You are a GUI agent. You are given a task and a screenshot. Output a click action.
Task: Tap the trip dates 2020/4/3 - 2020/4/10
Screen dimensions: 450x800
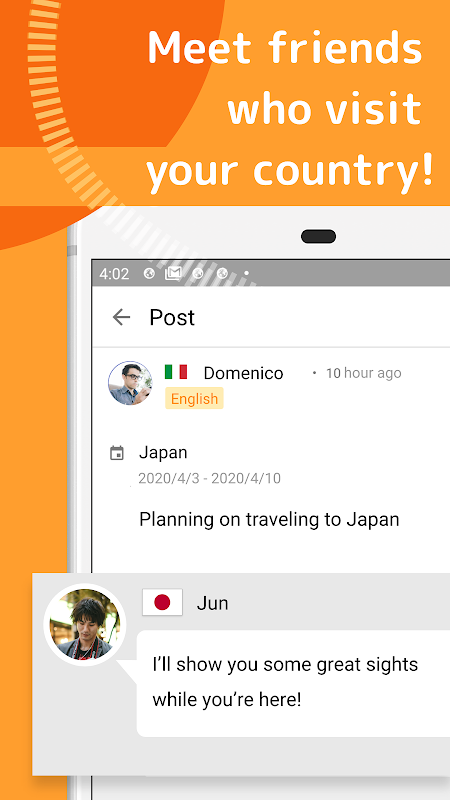pos(209,479)
